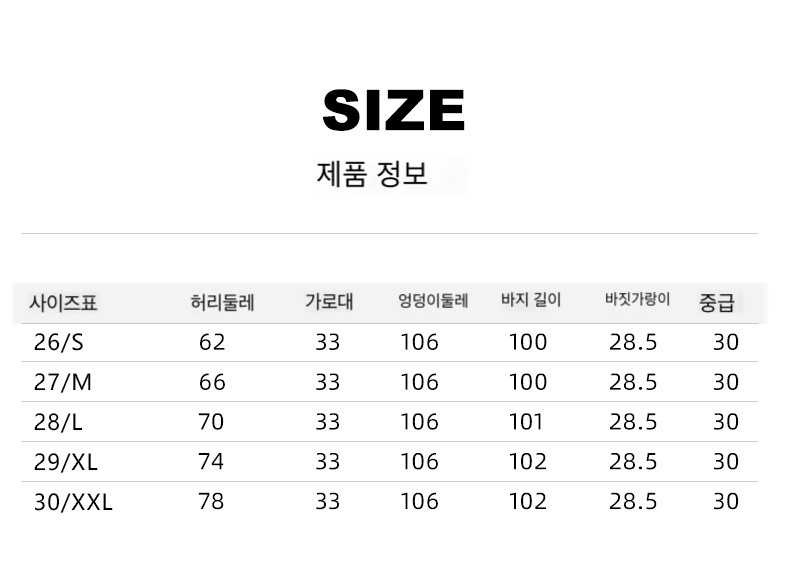
Task: Click 28.5 value in 29/XL row
Action: pos(633,462)
